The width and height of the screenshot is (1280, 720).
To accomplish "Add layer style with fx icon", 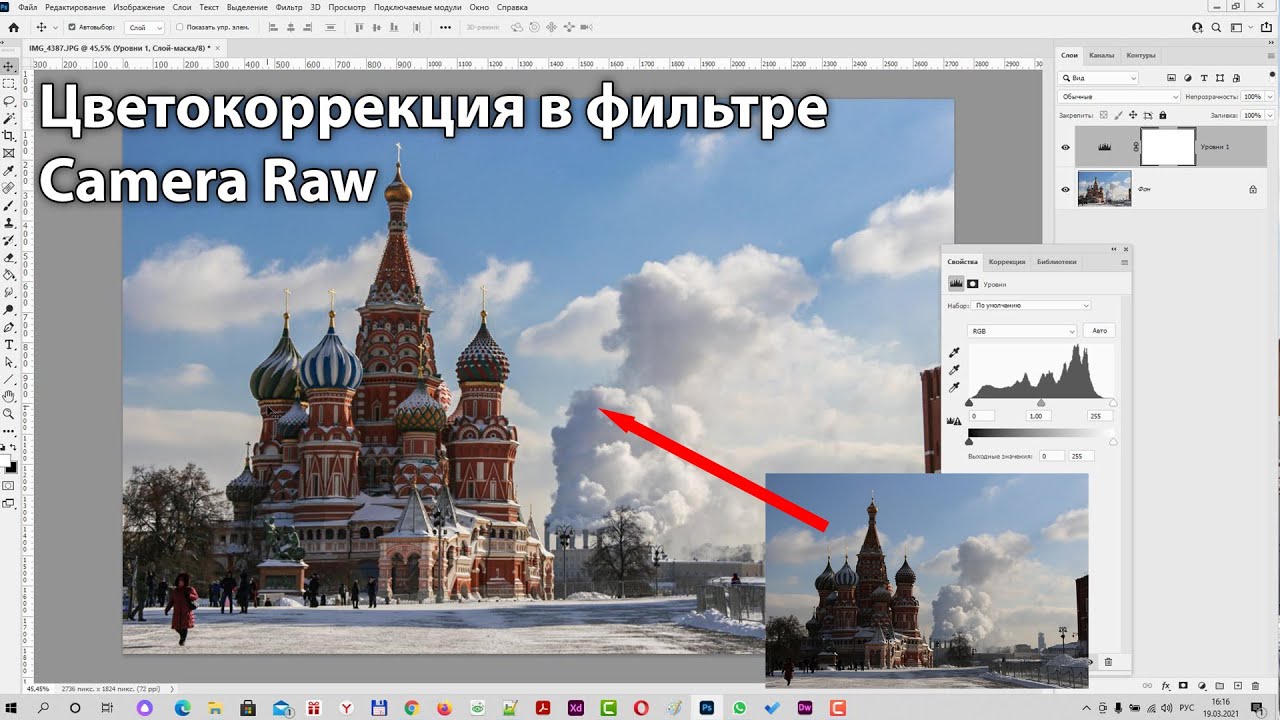I will tap(1165, 686).
